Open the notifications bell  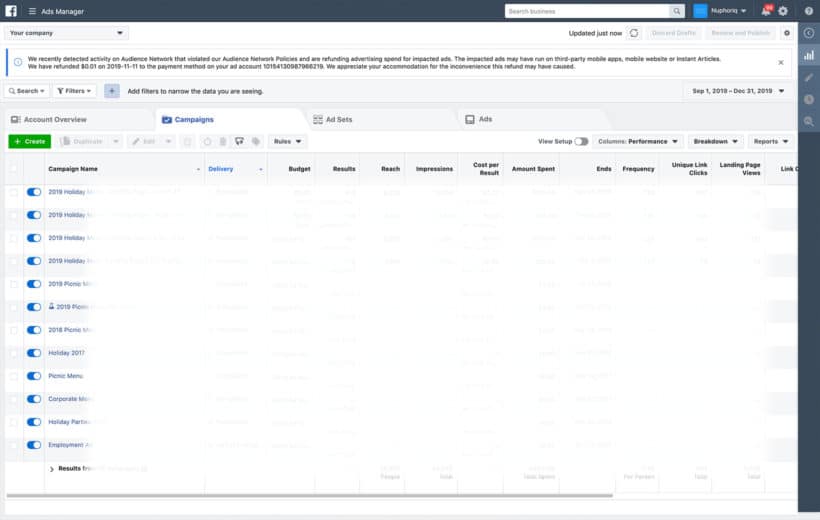766,11
